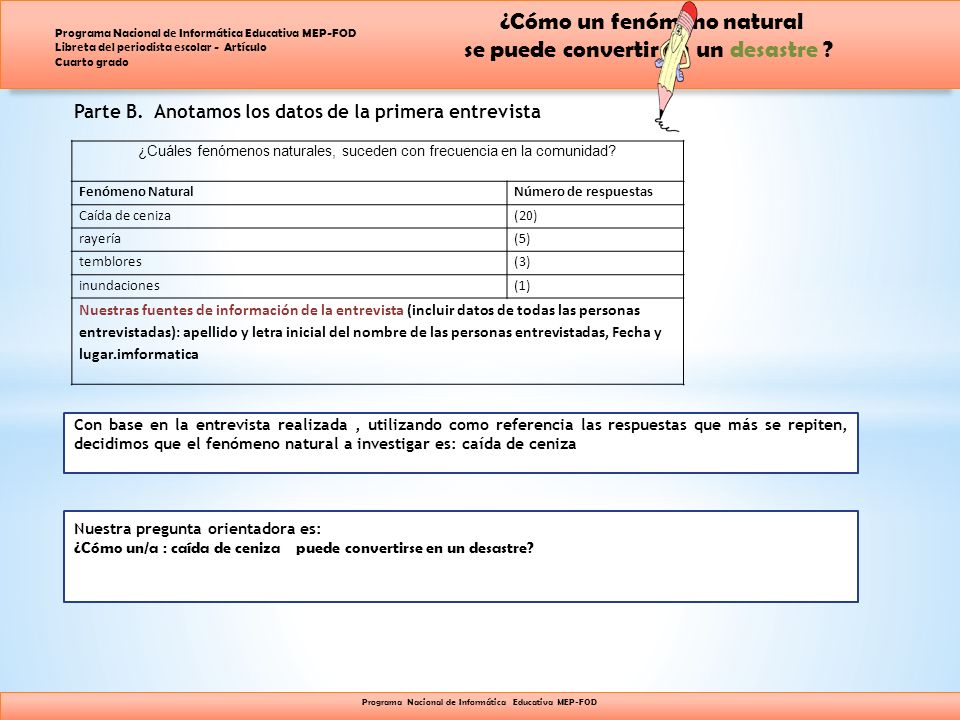This screenshot has height=720, width=960.
Task: Click red text 'Nuestras fuentes de información'
Action: click(241, 310)
